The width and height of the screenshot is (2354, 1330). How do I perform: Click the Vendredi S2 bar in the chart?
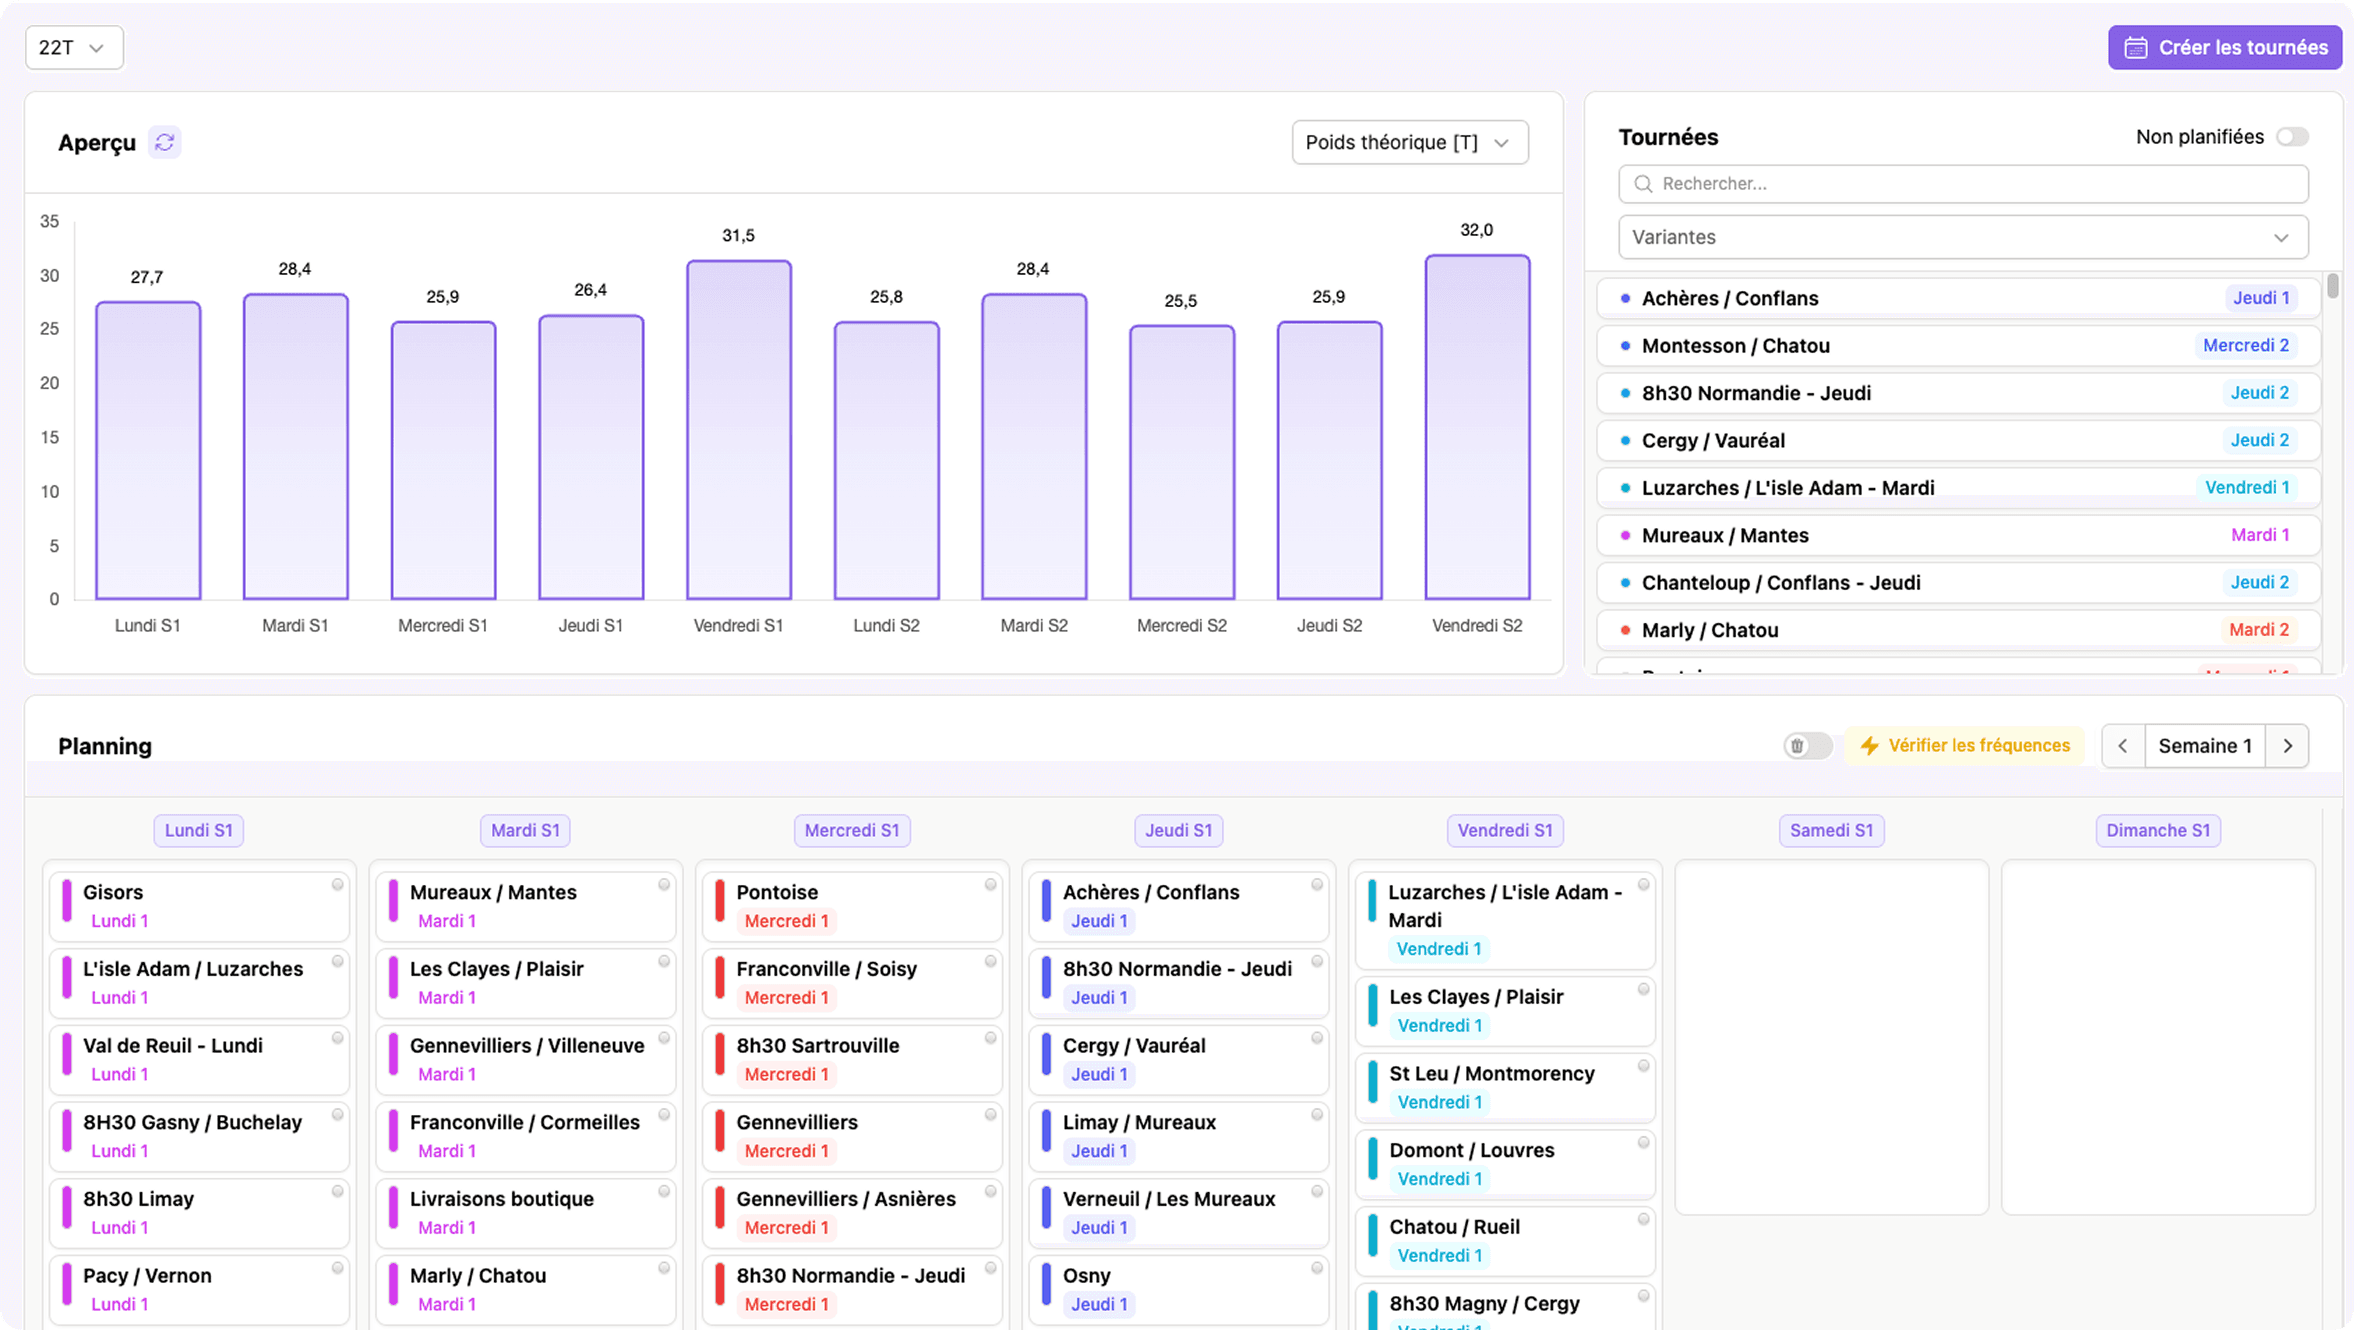(x=1477, y=428)
